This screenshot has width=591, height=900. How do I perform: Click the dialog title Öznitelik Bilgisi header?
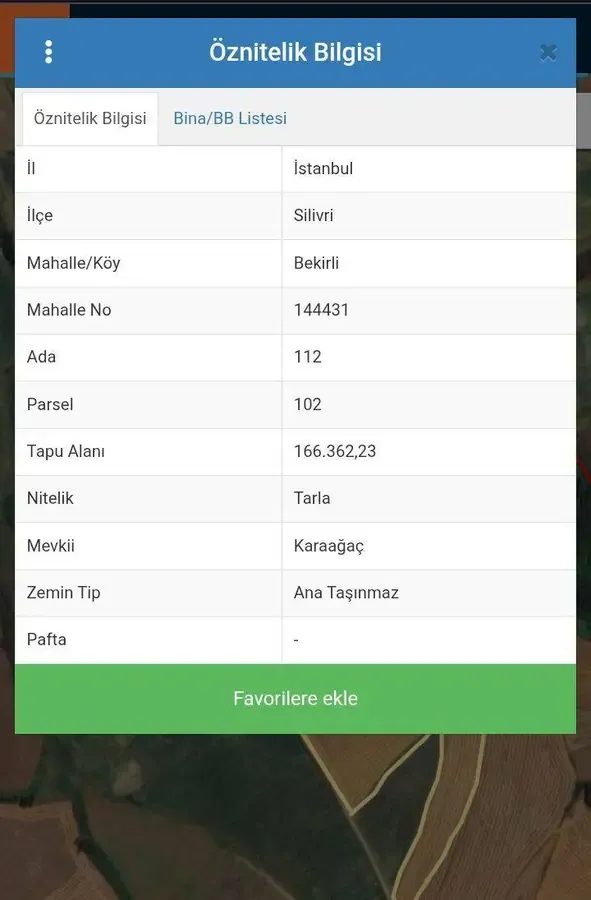tap(296, 52)
